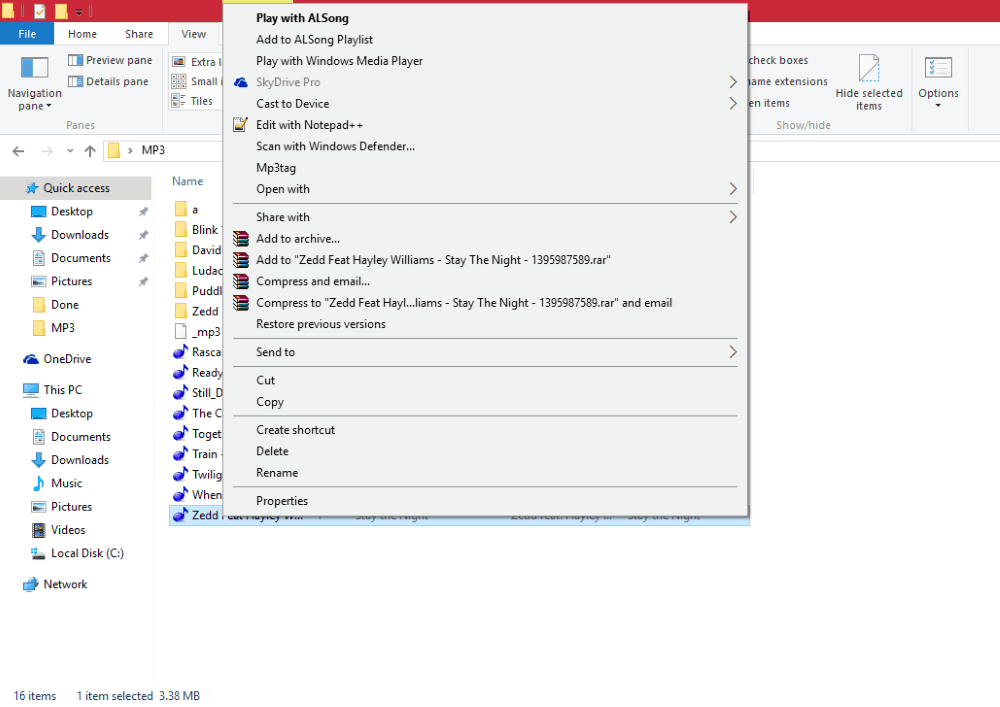The width and height of the screenshot is (1000, 707).
Task: Open the folder named a
Action: pos(195,210)
